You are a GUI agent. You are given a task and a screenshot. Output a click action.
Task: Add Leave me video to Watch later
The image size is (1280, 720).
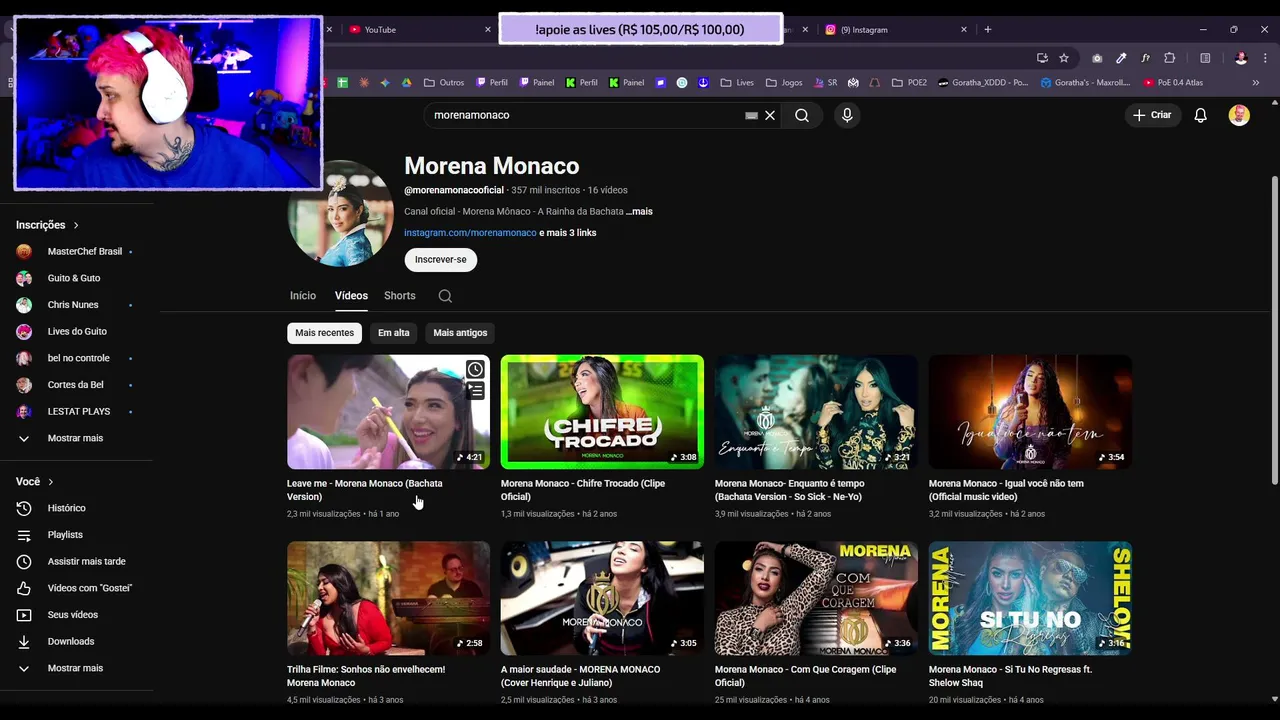tap(475, 370)
